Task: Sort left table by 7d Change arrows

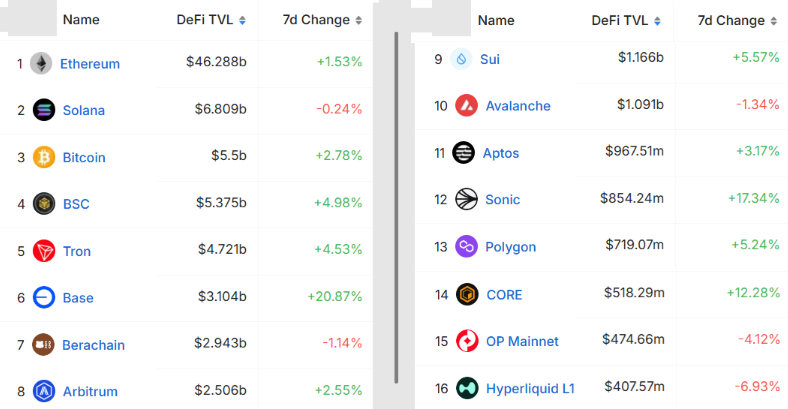Action: tap(358, 20)
